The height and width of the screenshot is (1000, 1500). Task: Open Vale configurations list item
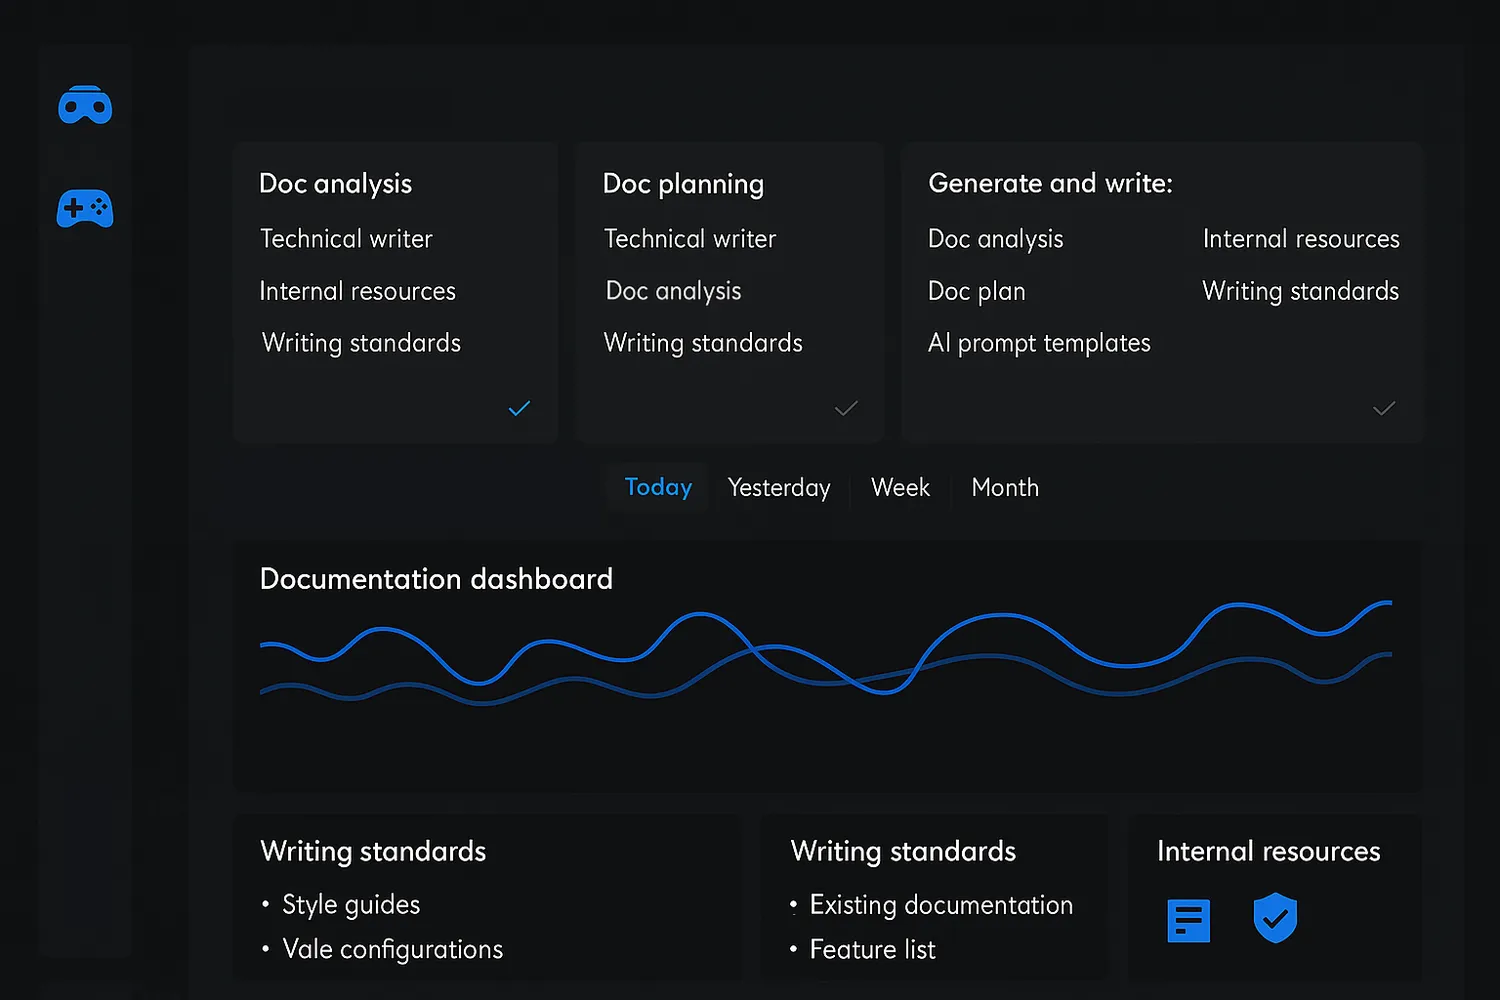coord(392,949)
